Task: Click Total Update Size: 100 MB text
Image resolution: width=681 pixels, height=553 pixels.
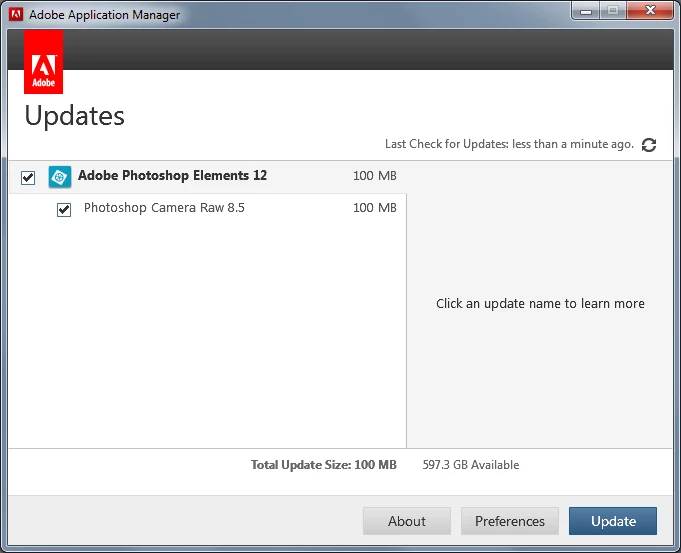Action: tap(324, 465)
